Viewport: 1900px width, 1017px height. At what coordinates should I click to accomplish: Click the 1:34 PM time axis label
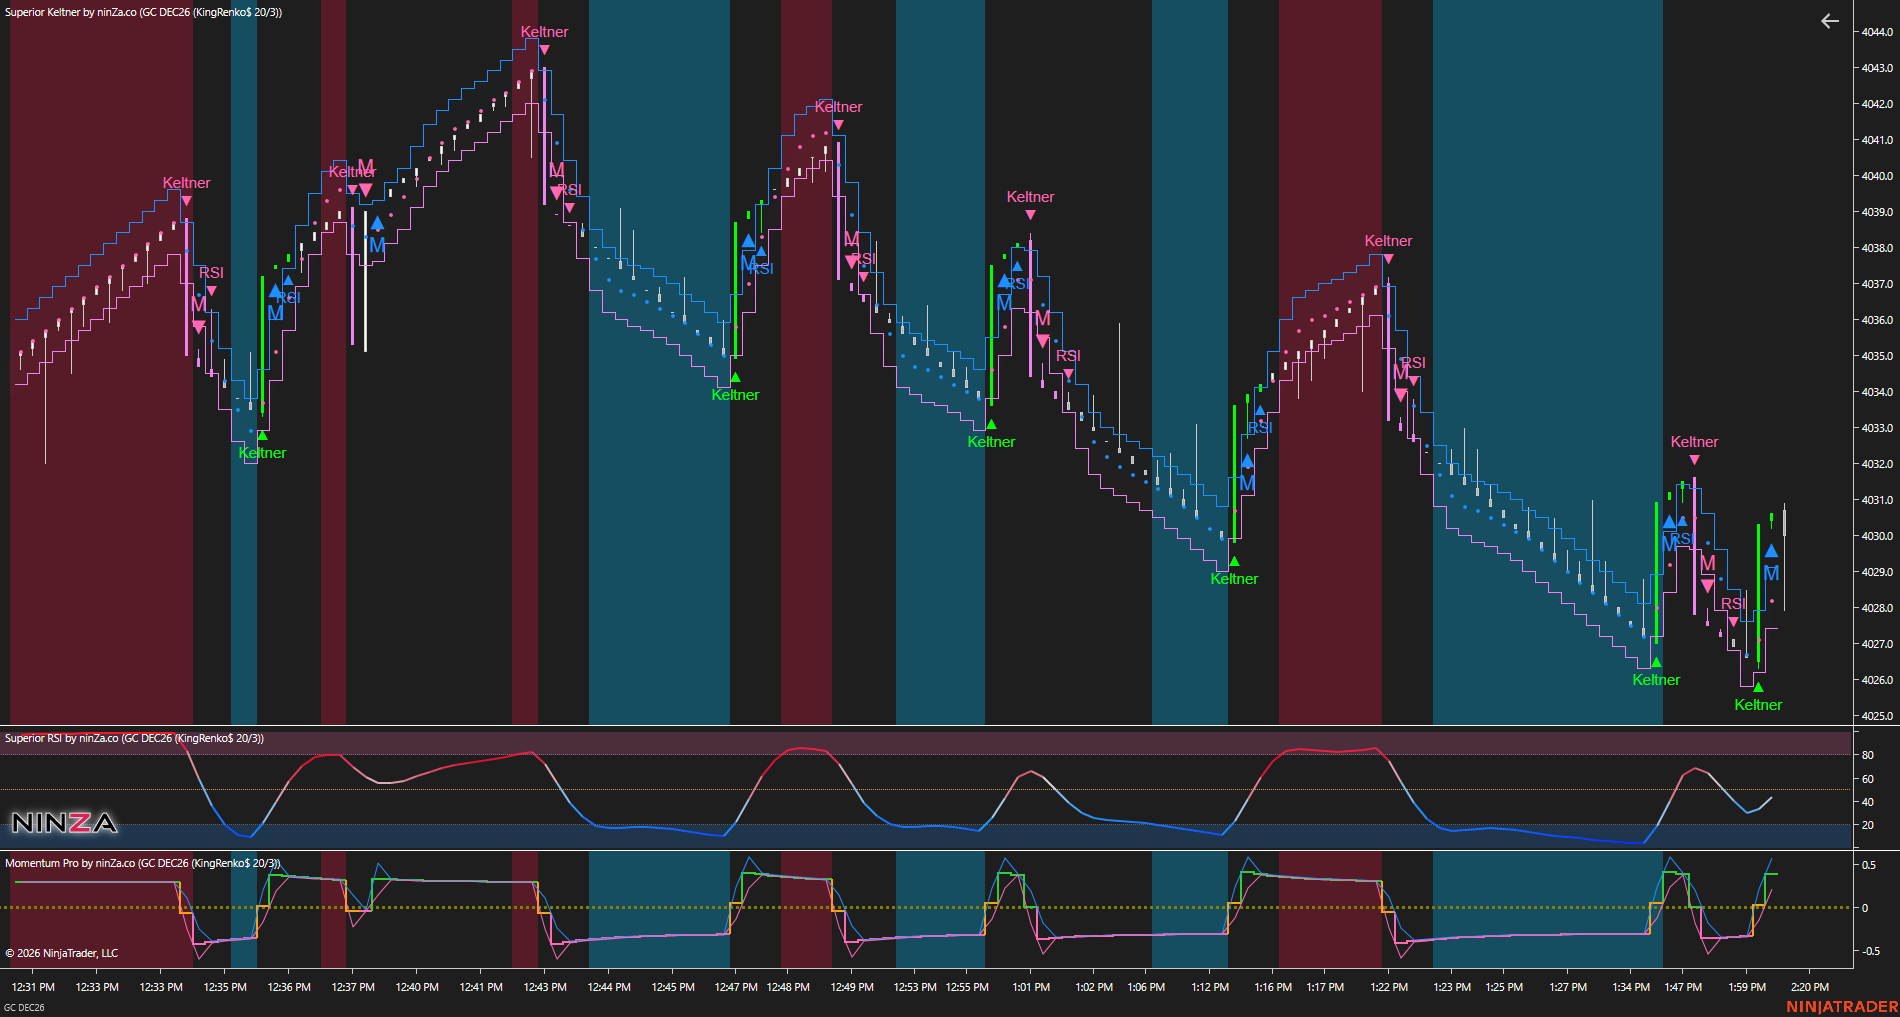(x=1631, y=987)
